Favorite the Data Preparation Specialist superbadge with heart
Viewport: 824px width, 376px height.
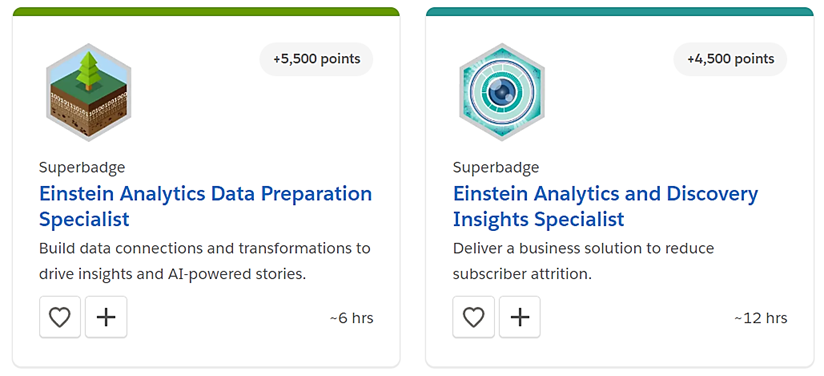(x=60, y=317)
